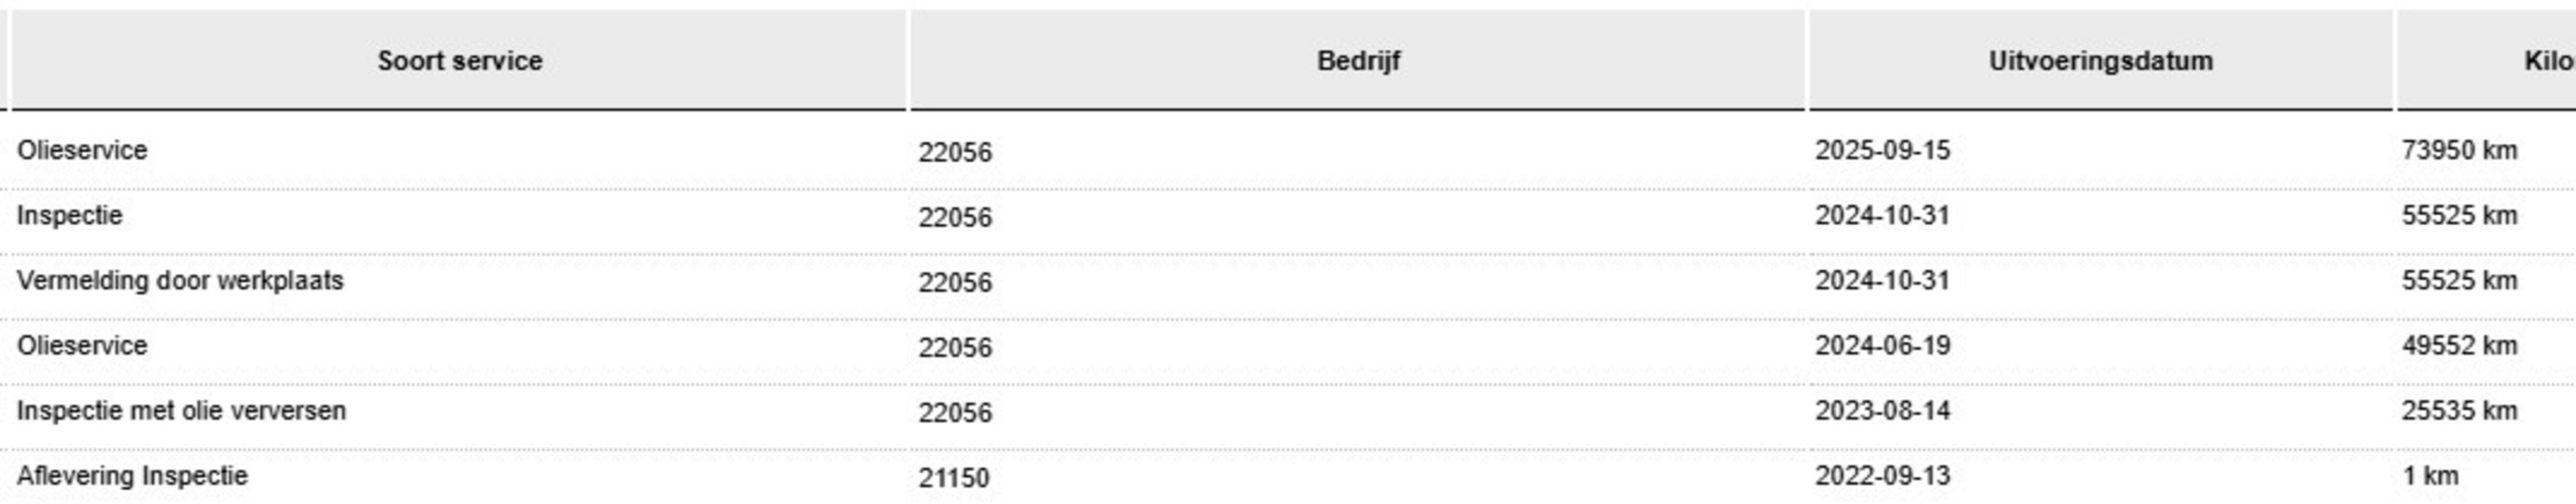Click 22056 in the Vermelding door werkplaats row
The image size is (2576, 504).
tap(955, 283)
